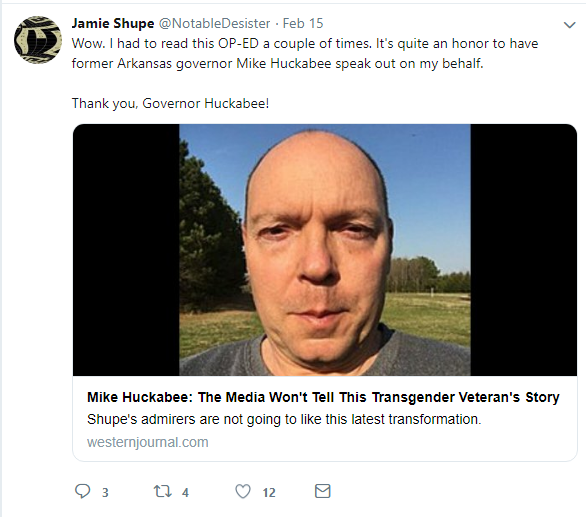The image size is (586, 517).
Task: Like the tweet with the heart icon
Action: point(243,491)
